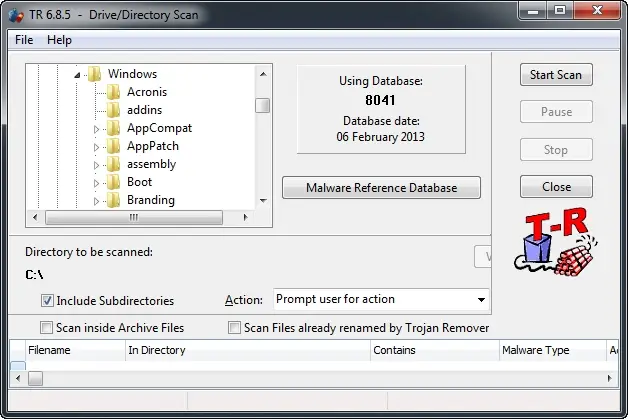The width and height of the screenshot is (628, 419).
Task: Select the addins tree item
Action: (x=144, y=110)
